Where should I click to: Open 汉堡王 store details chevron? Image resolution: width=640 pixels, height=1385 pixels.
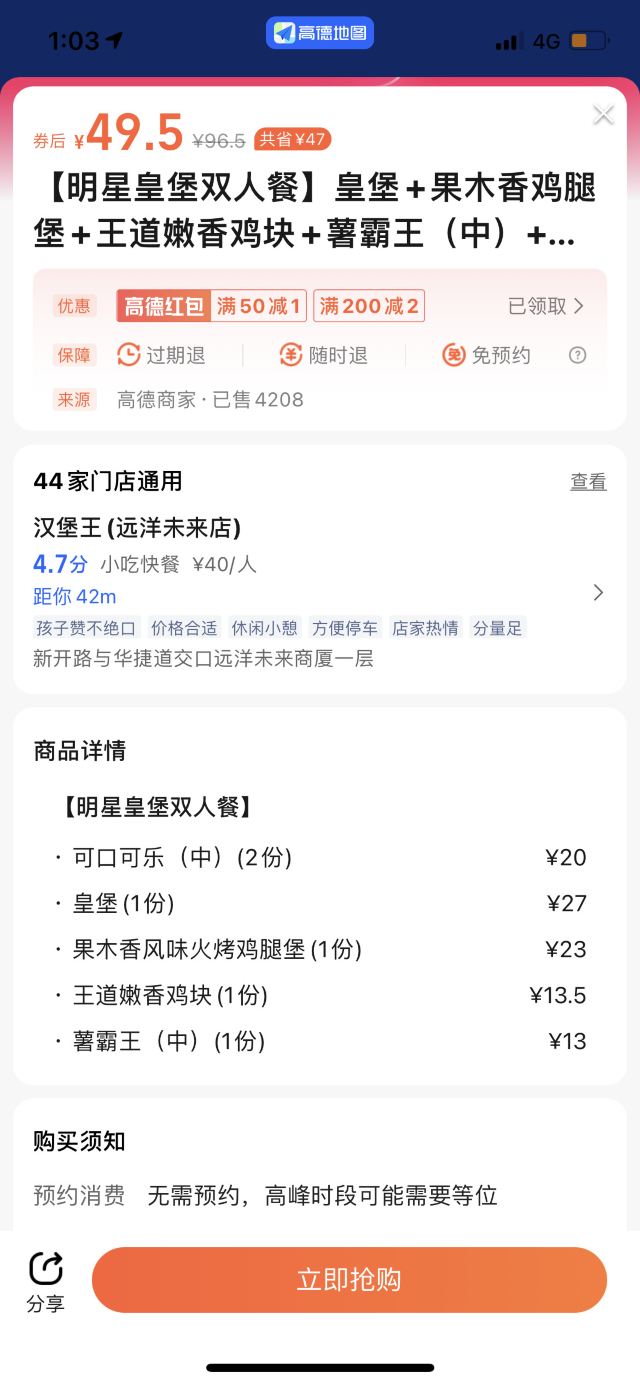coord(598,593)
